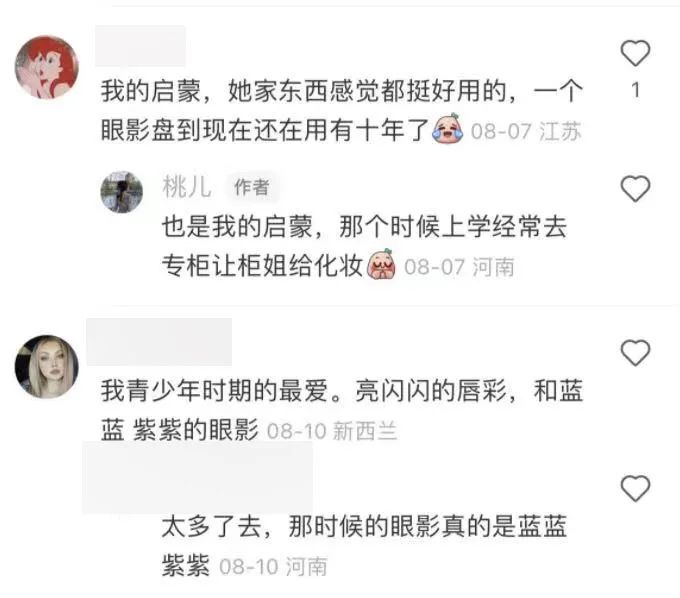Open the red-haired mermaid avatar profile
Viewport: 680px width, 598px height.
pyautogui.click(x=47, y=68)
